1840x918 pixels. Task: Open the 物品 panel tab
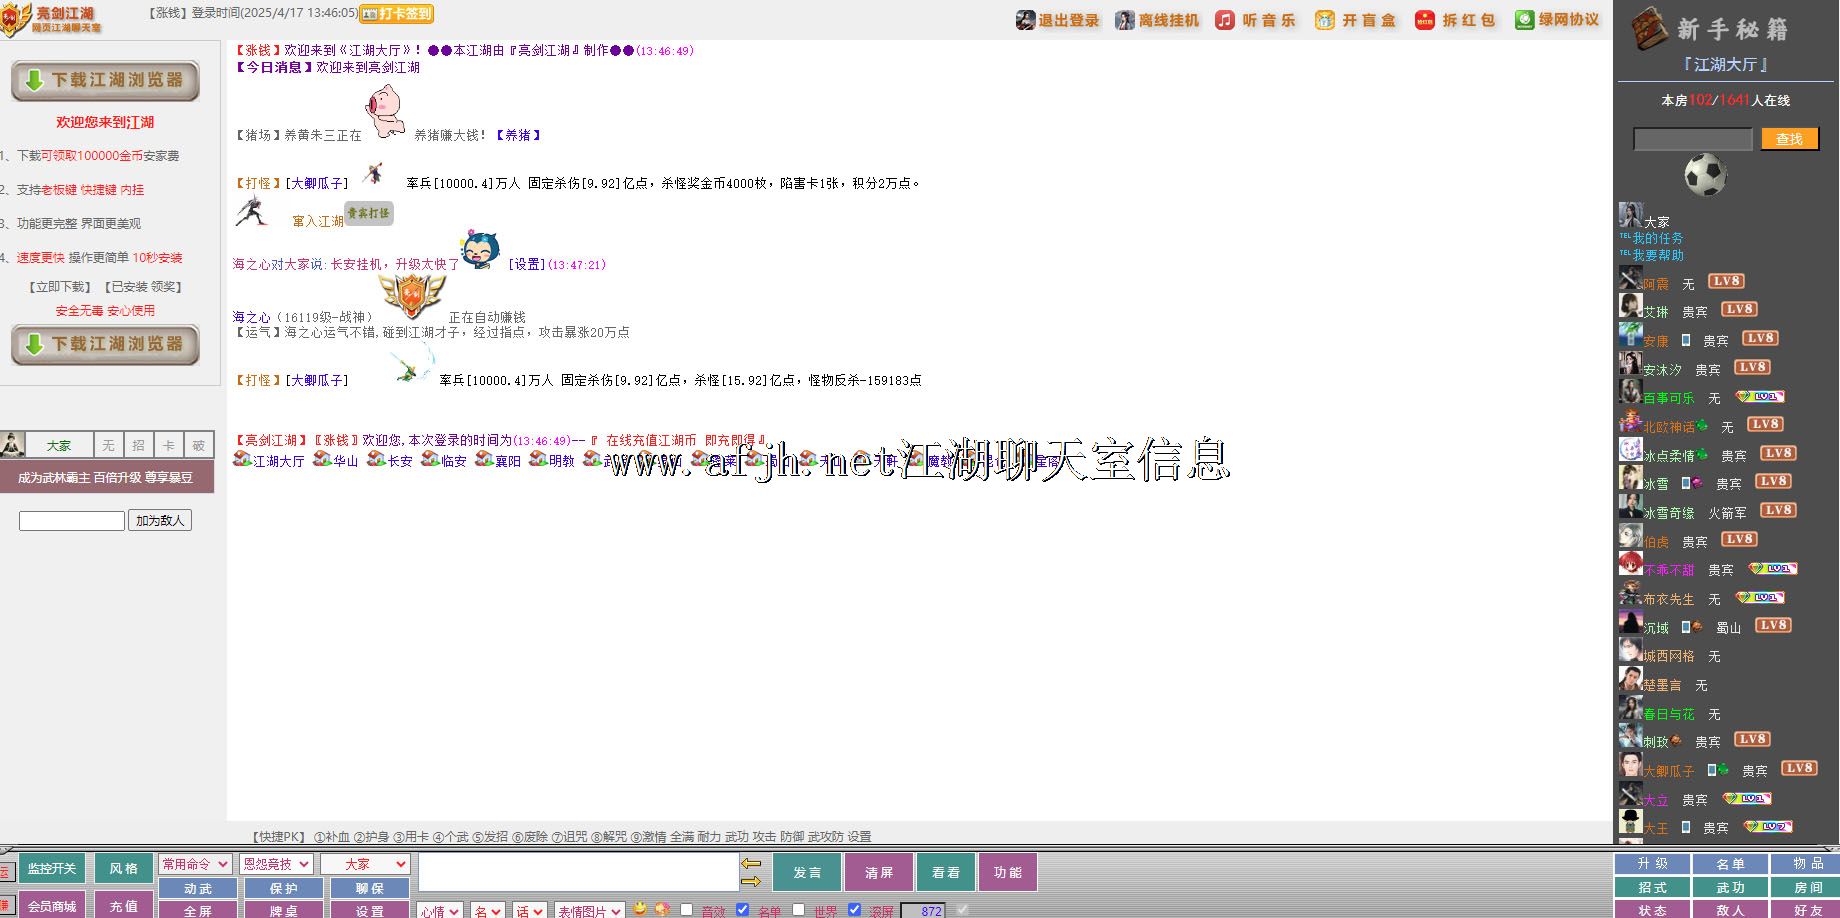coord(1808,863)
